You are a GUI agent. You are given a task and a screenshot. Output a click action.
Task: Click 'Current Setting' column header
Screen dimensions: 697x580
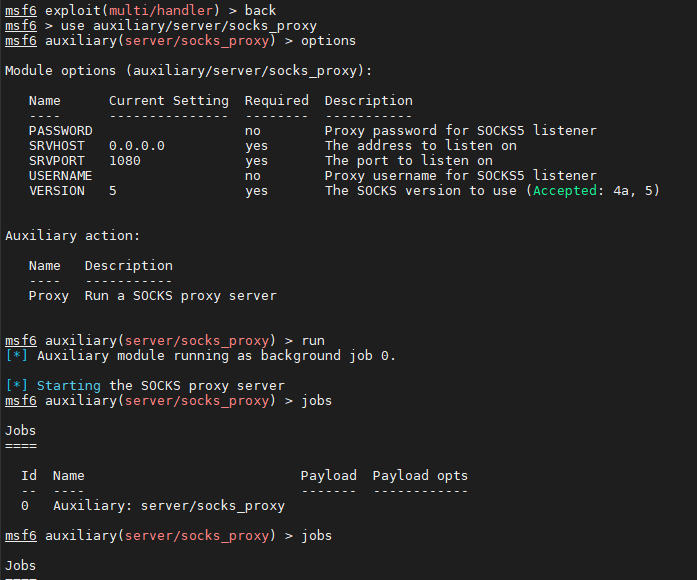[169, 101]
